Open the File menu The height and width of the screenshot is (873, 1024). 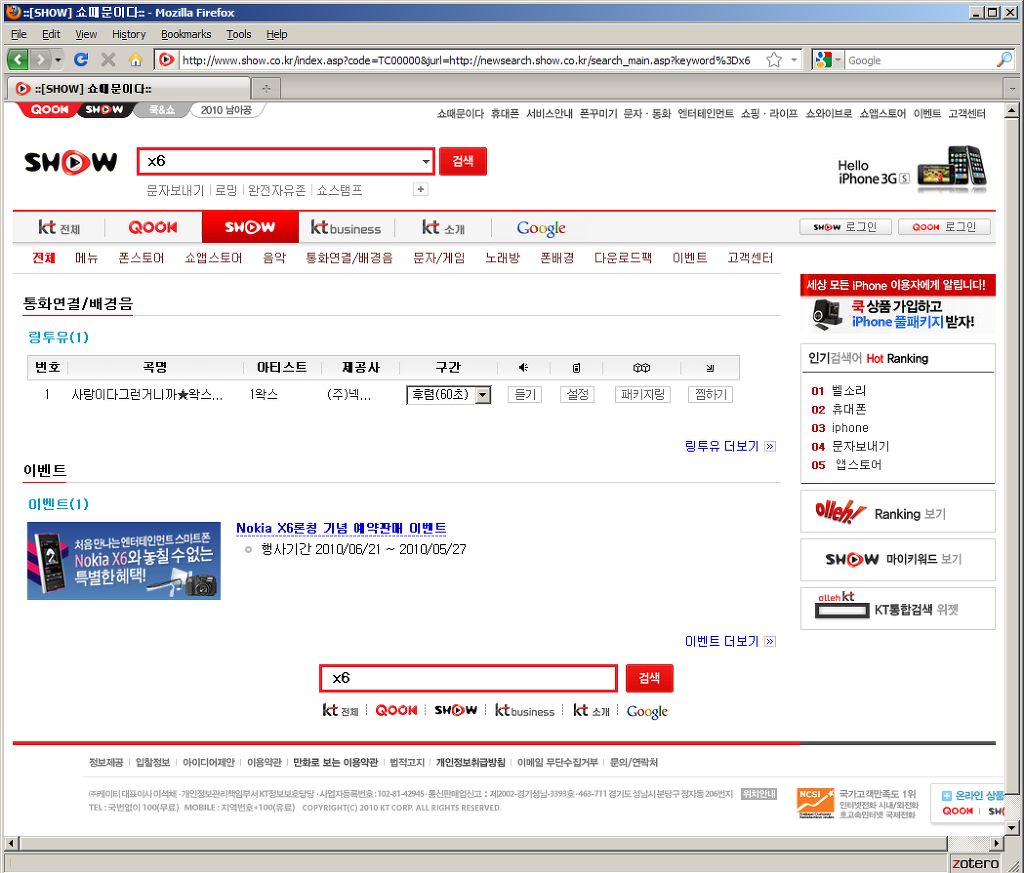[x=18, y=34]
